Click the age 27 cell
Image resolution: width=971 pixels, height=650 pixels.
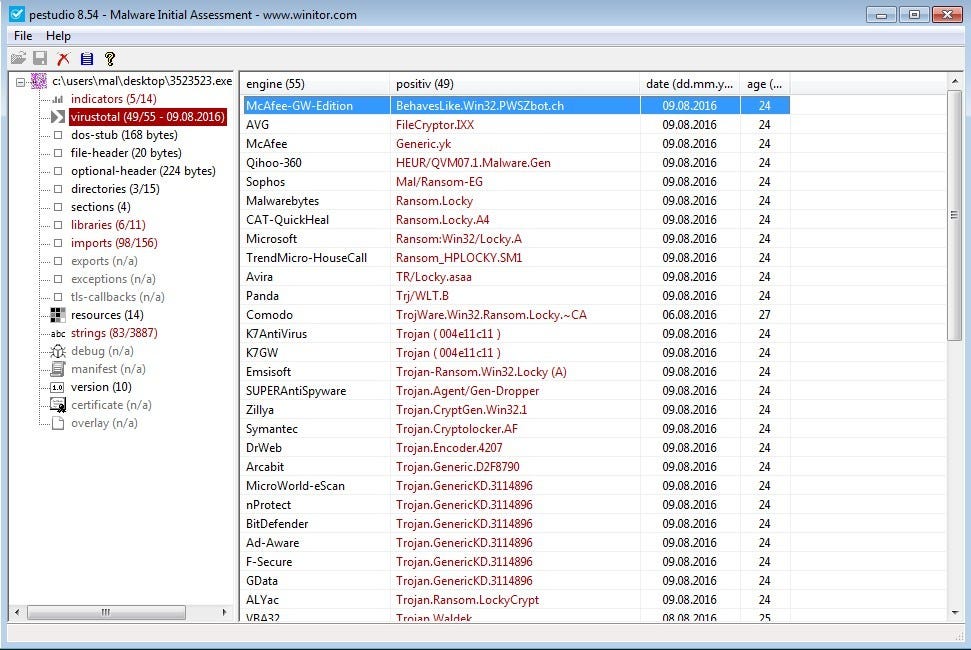[x=765, y=315]
